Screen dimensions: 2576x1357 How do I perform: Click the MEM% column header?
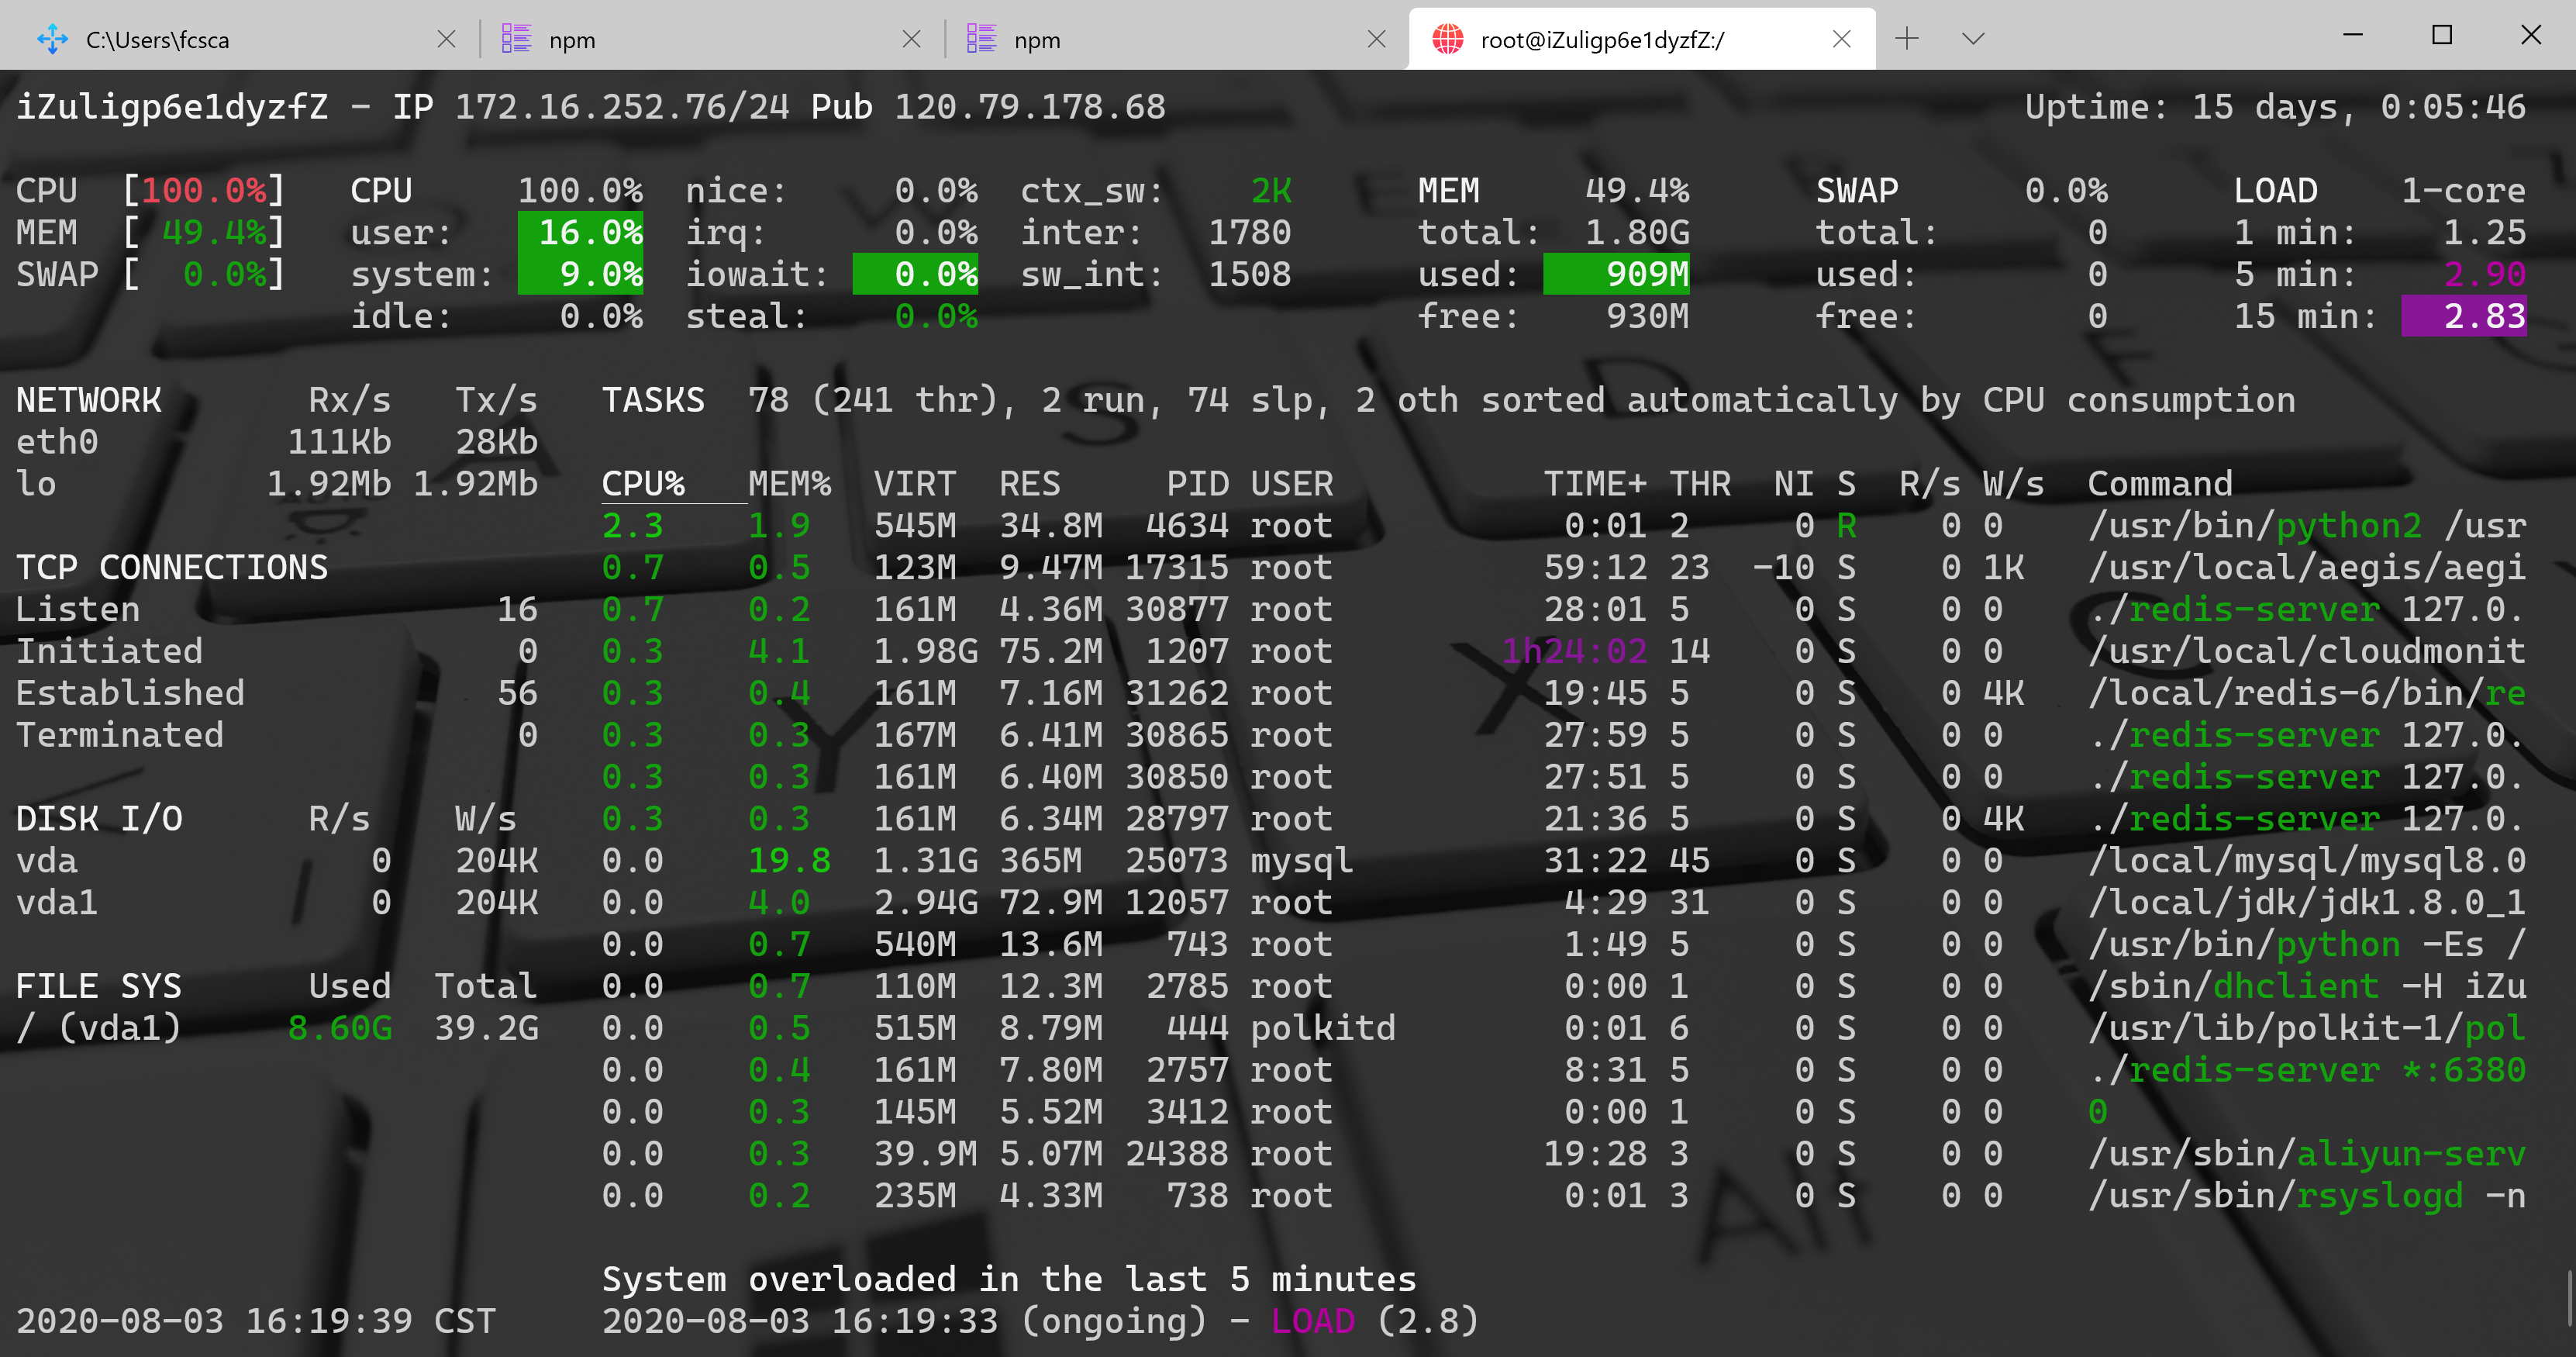coord(790,484)
